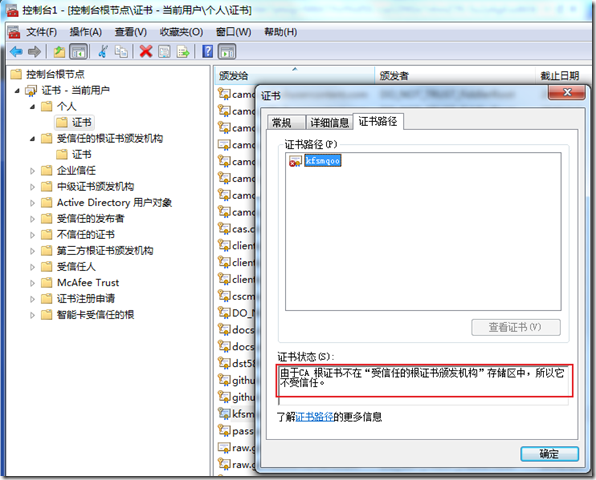This screenshot has height=480, width=596.
Task: Open the 文件(F) menu
Action: pos(41,32)
